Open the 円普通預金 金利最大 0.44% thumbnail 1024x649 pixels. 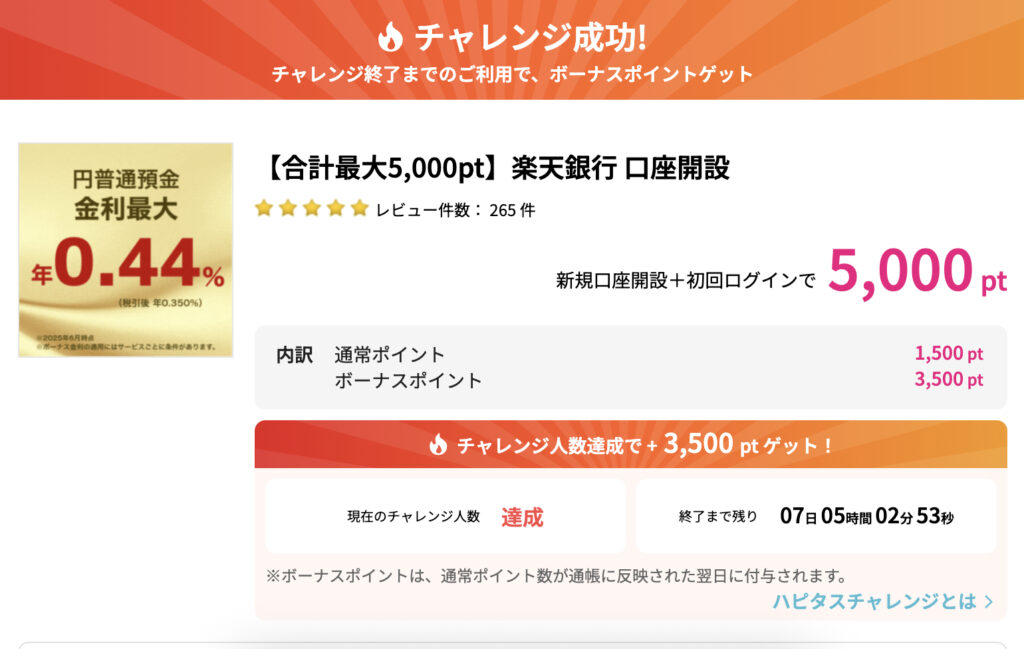126,250
